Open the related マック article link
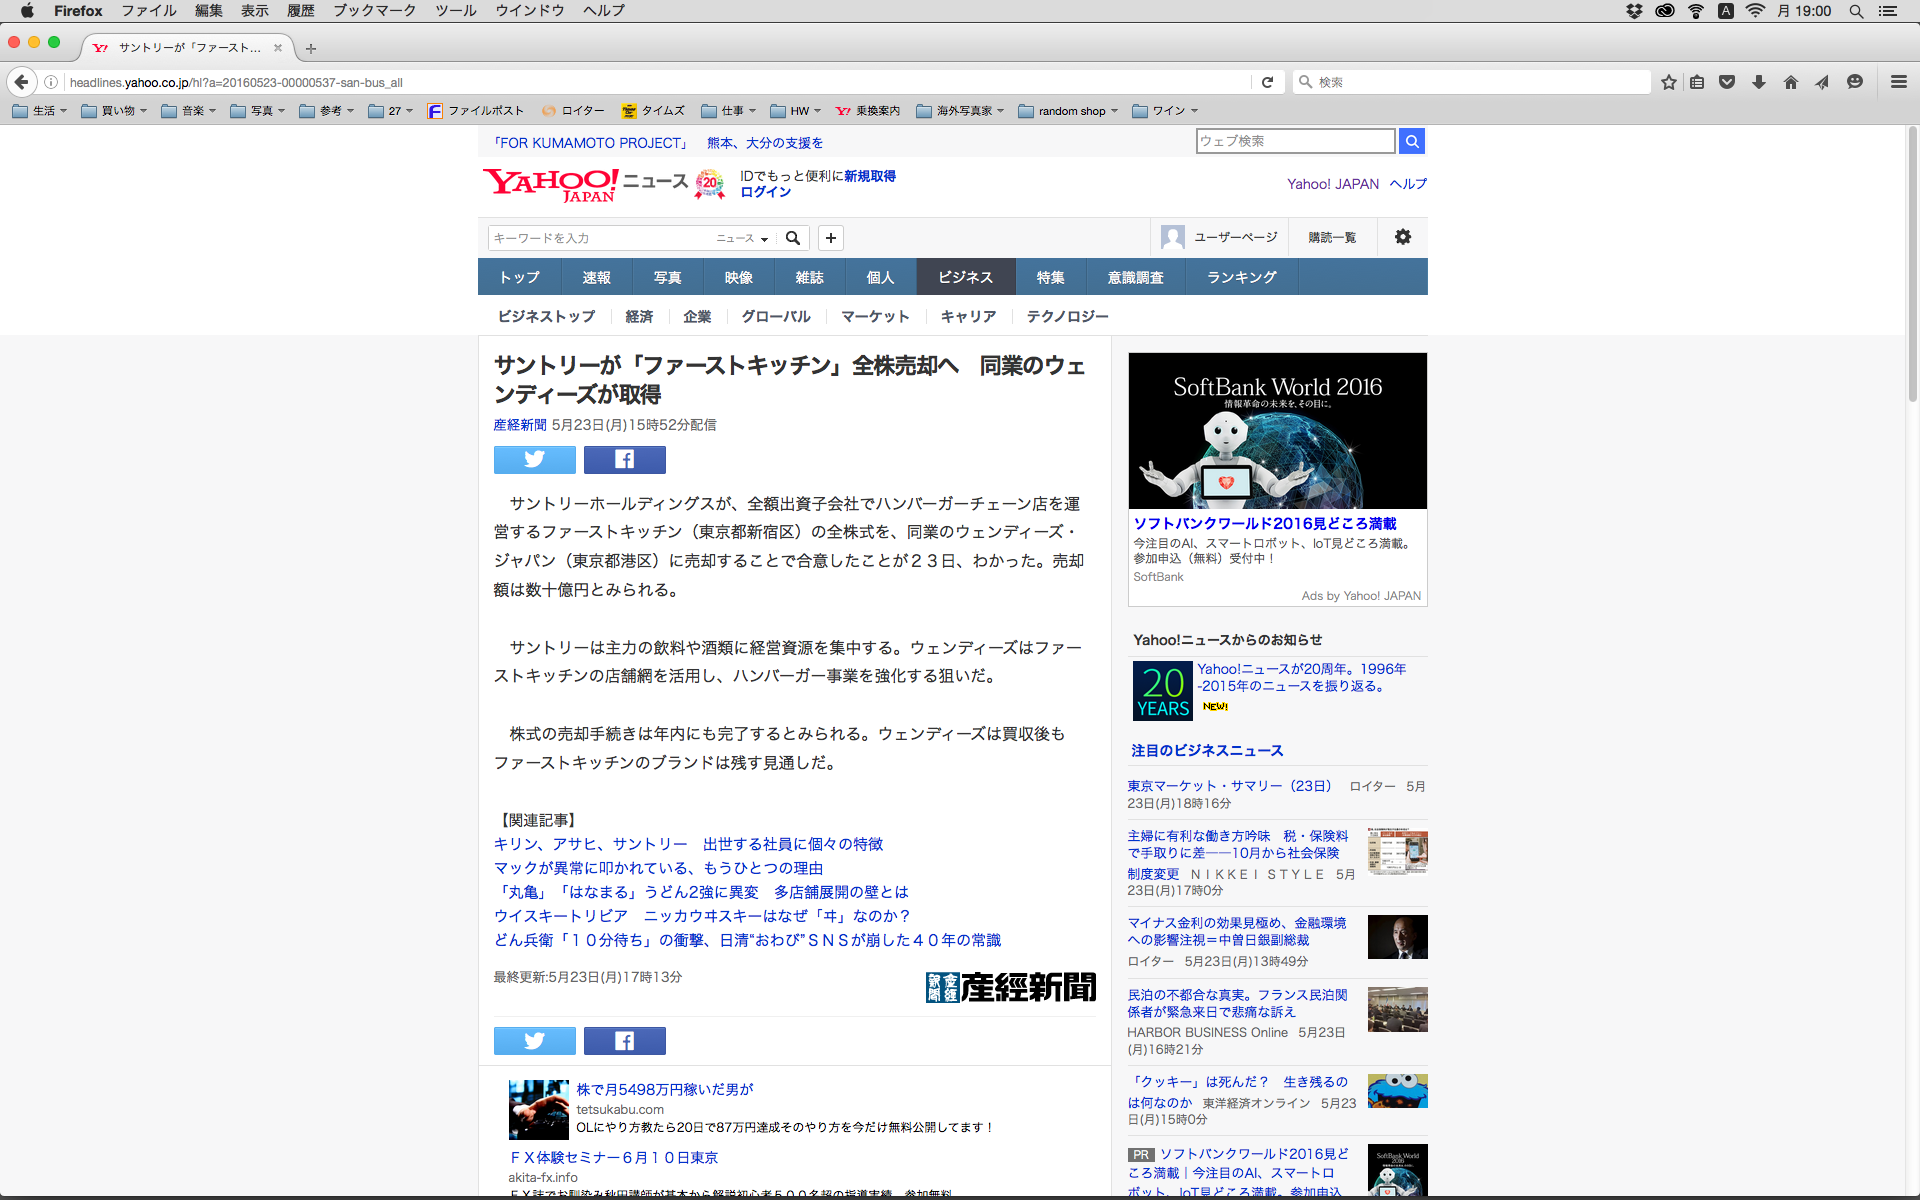 tap(658, 868)
